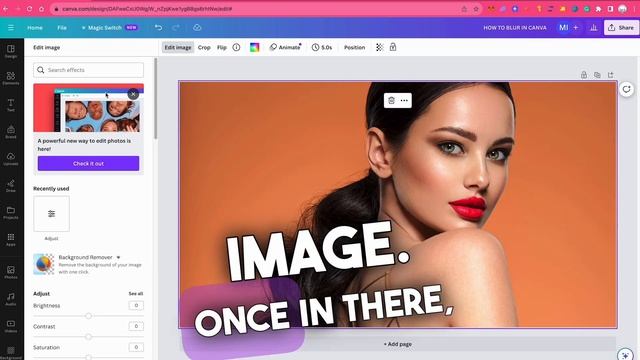Screen dimensions: 640x360
Task: Click the trash icon above image
Action: (391, 100)
